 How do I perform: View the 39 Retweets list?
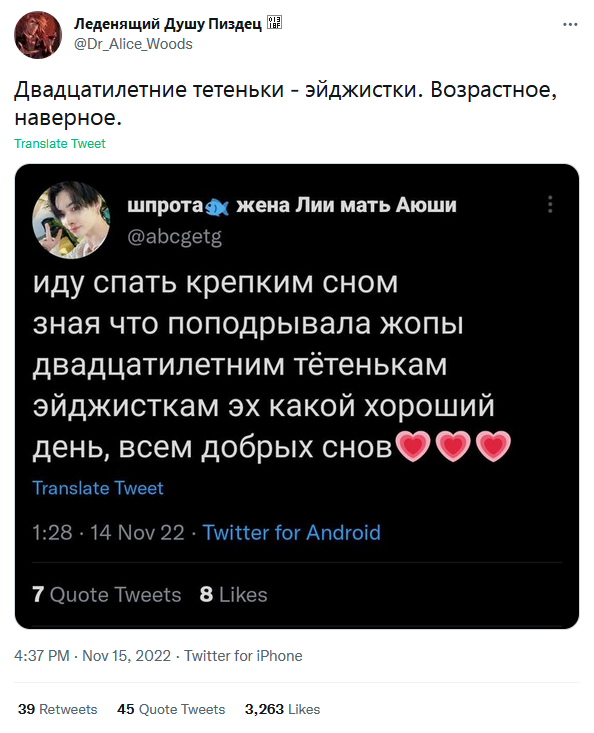(x=57, y=709)
